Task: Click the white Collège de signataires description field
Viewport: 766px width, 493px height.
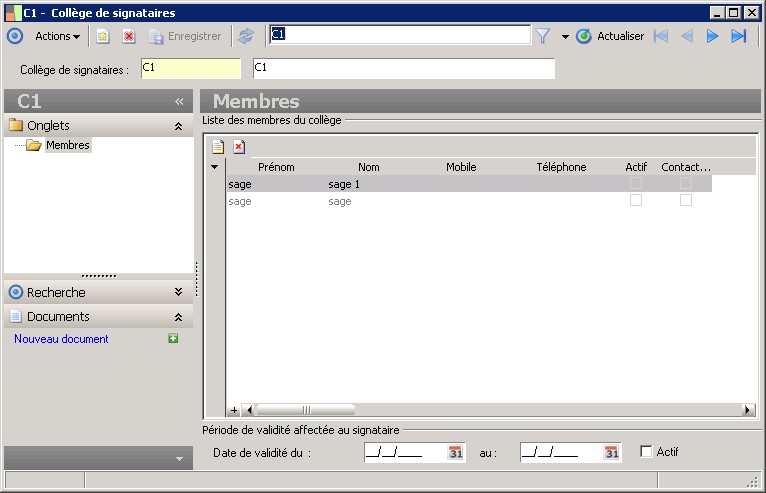Action: [x=404, y=68]
